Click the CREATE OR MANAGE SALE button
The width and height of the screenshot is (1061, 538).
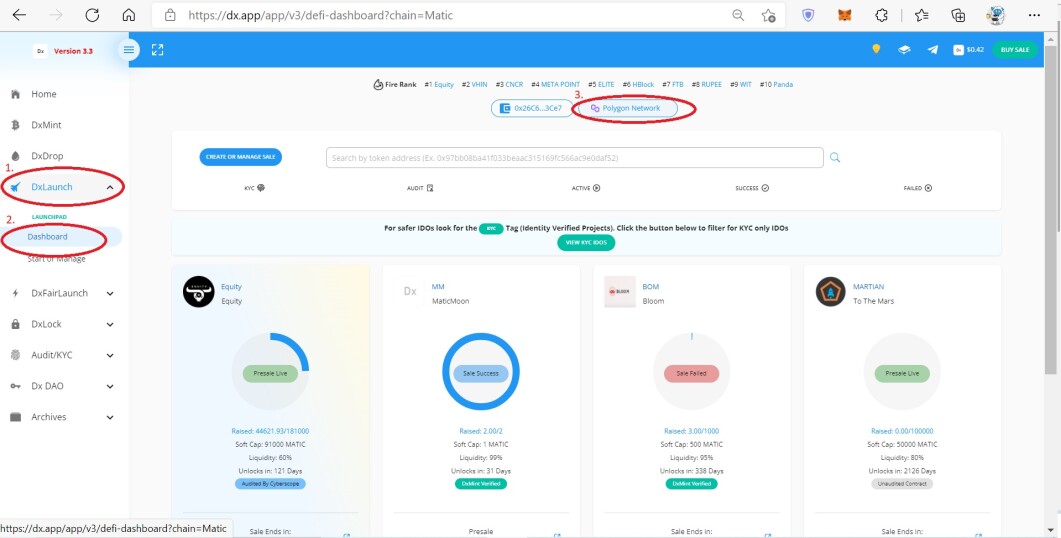pyautogui.click(x=240, y=157)
